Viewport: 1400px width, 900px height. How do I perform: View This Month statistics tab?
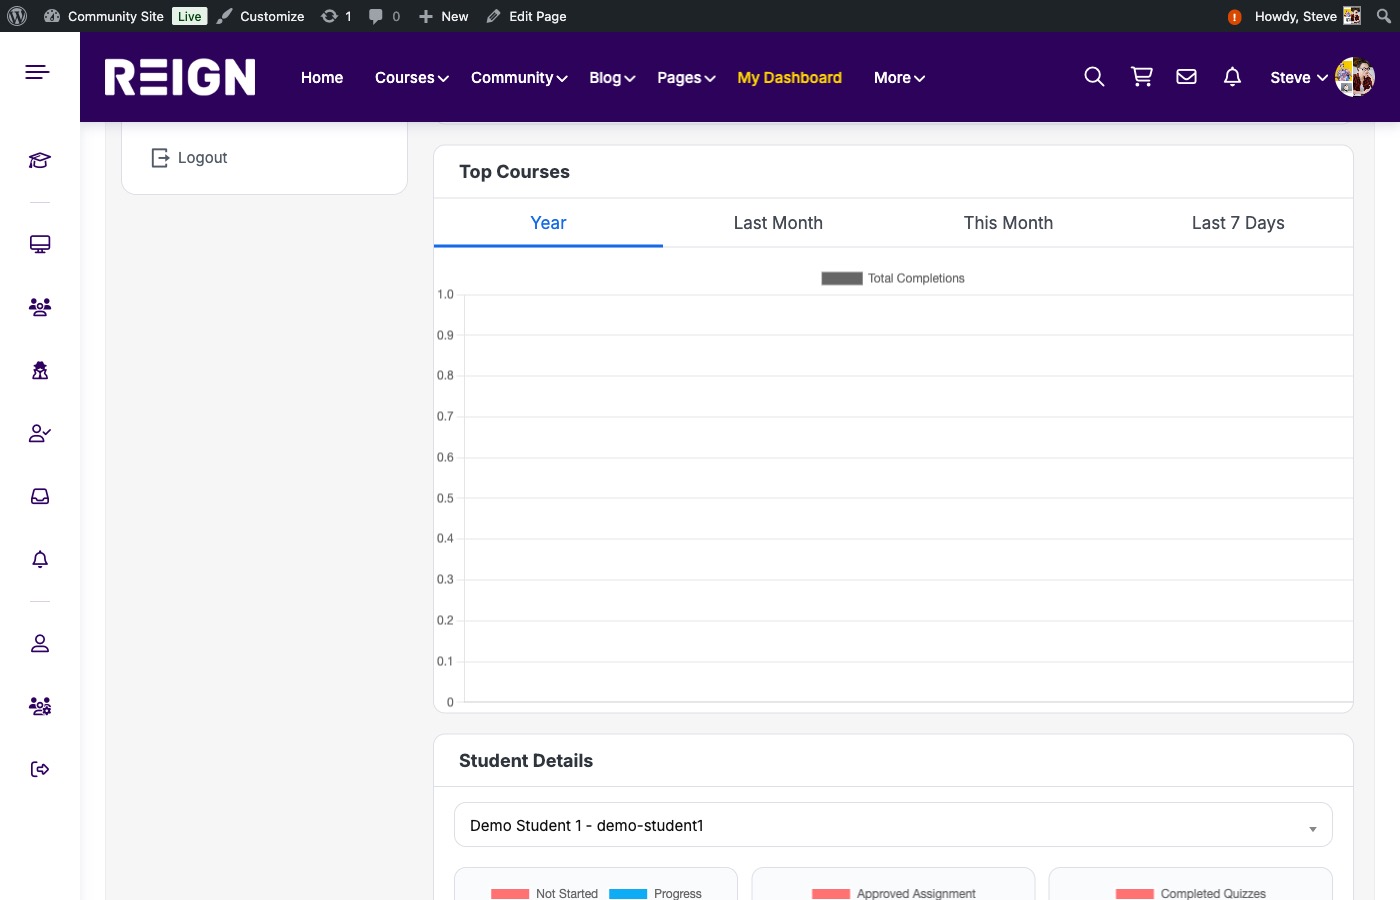(x=1008, y=222)
